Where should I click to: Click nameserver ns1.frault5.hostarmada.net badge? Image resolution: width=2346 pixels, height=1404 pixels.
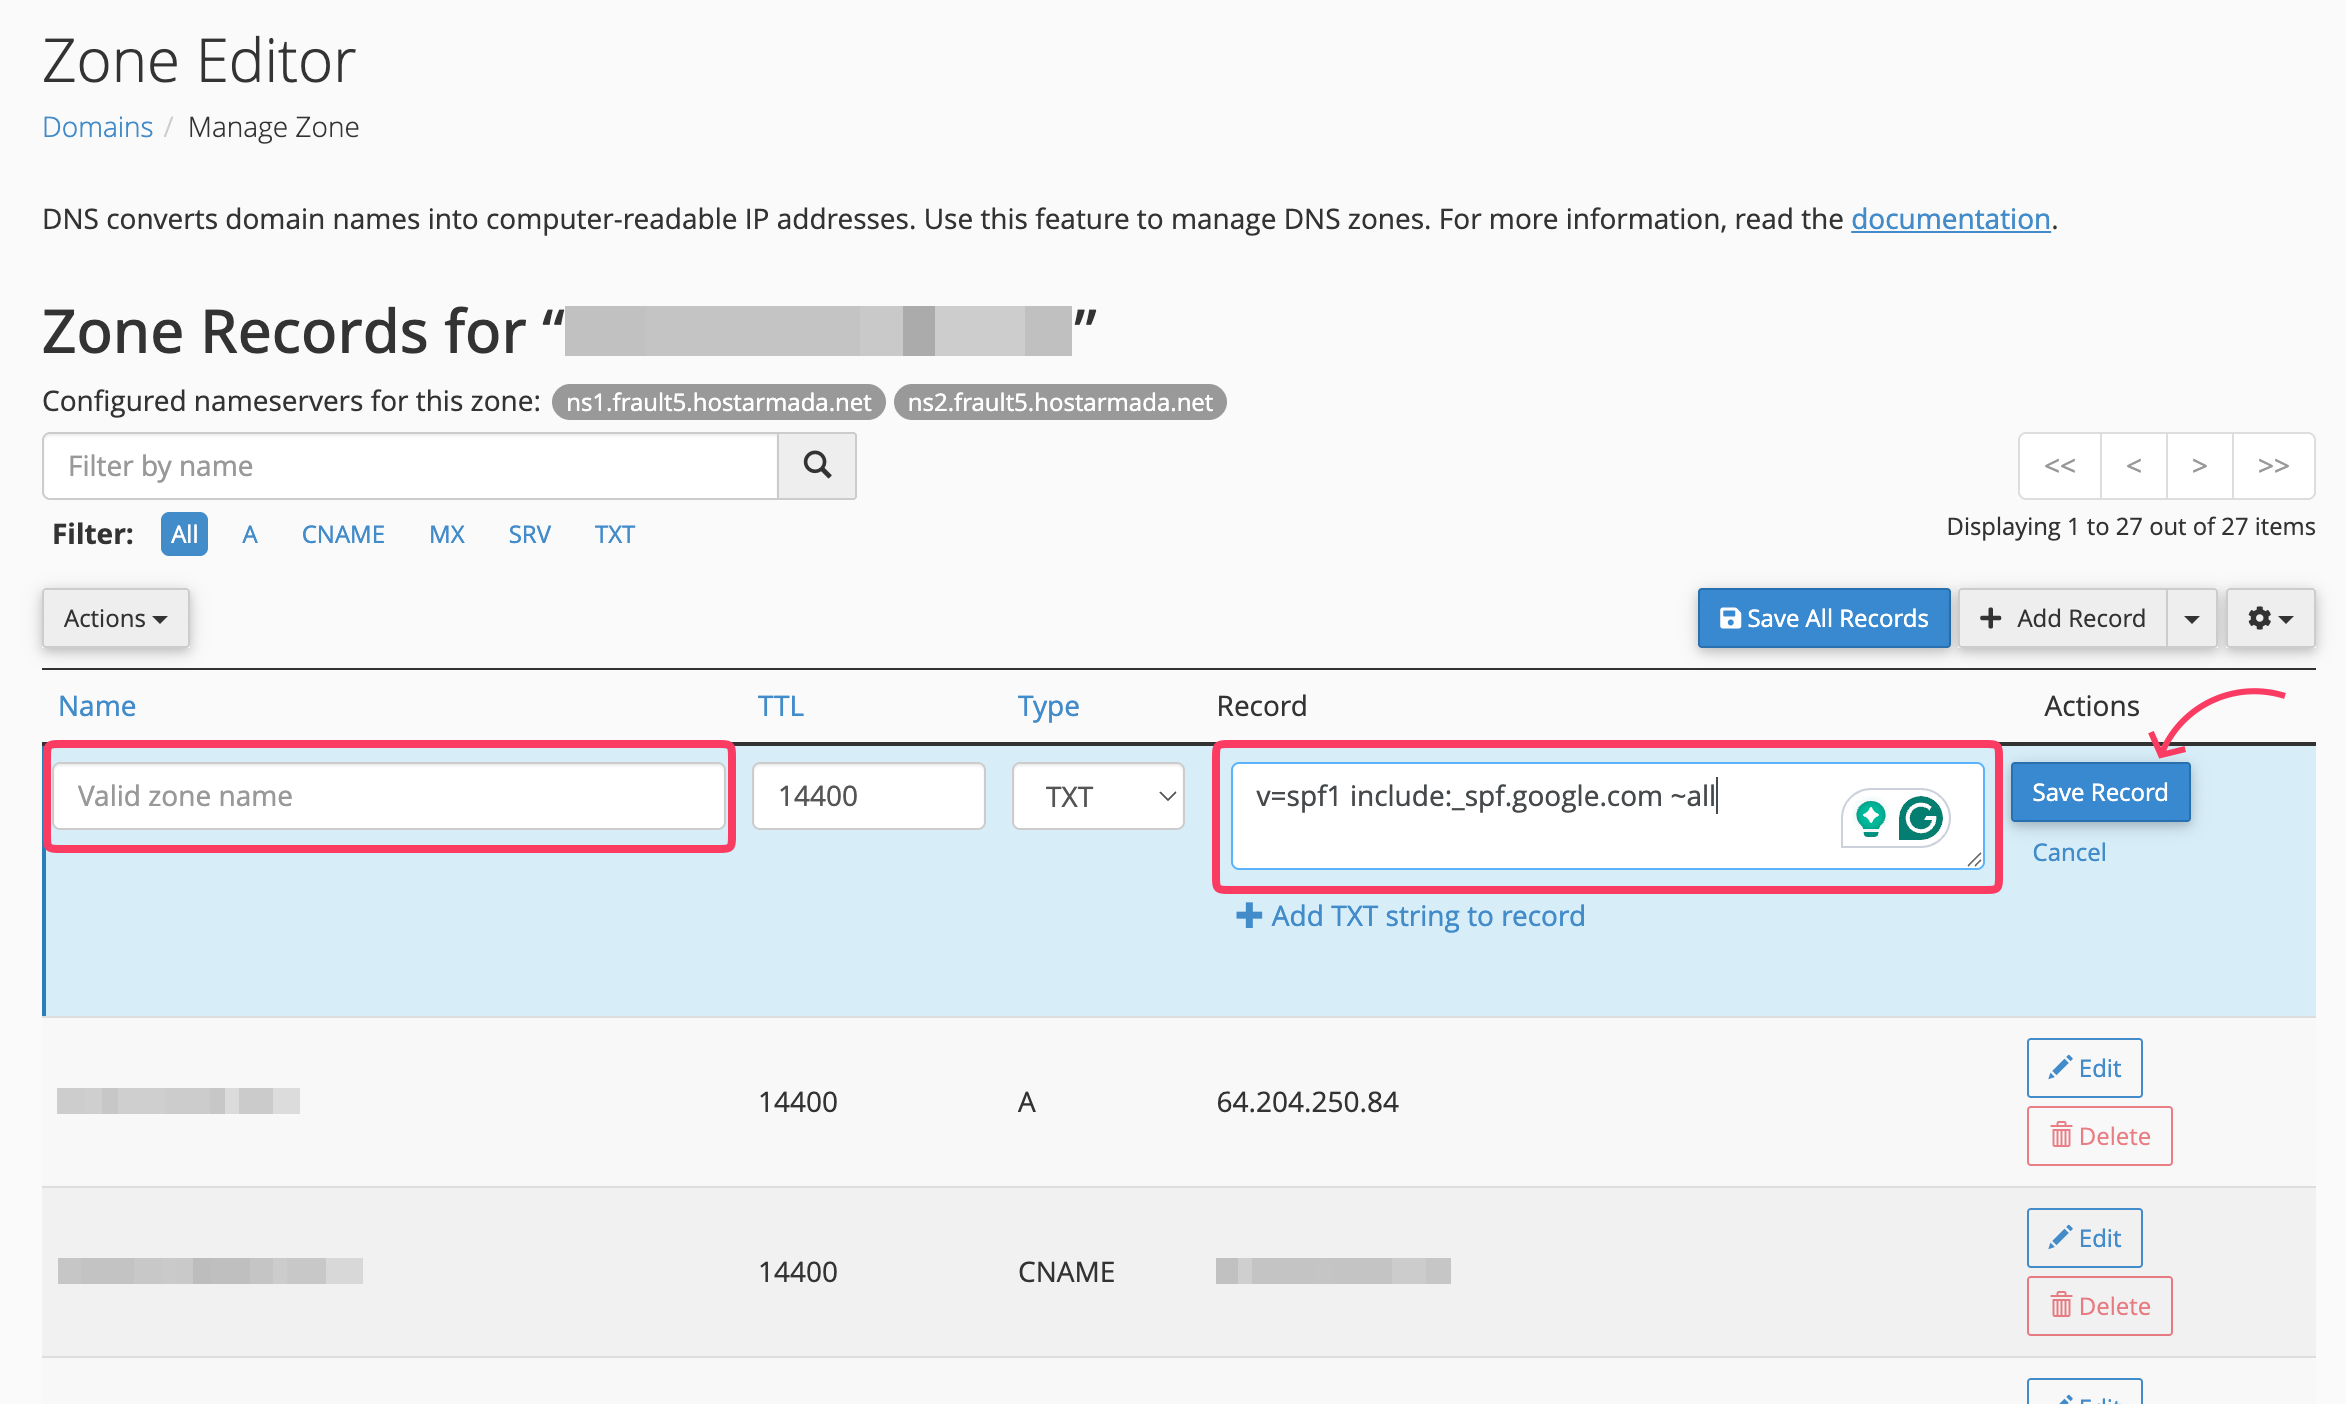(x=718, y=402)
